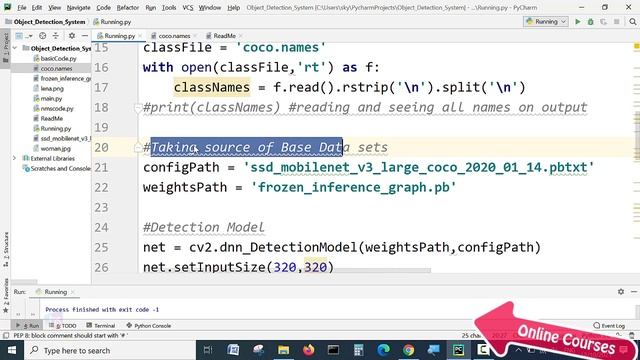Open the Event Log
This screenshot has height=360, width=640.
click(609, 326)
